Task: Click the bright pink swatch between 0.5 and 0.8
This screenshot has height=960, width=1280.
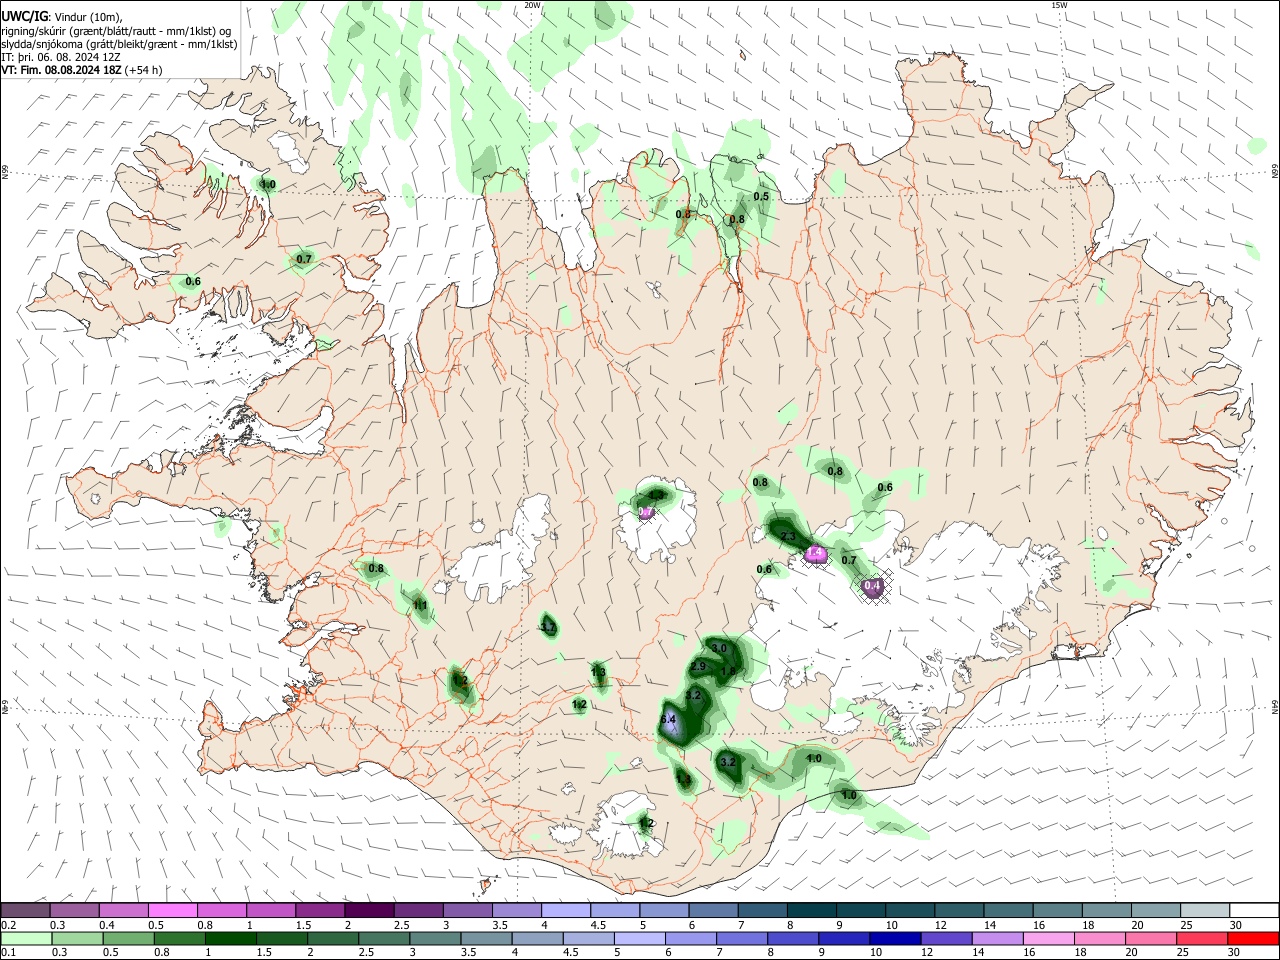Action: click(x=172, y=910)
